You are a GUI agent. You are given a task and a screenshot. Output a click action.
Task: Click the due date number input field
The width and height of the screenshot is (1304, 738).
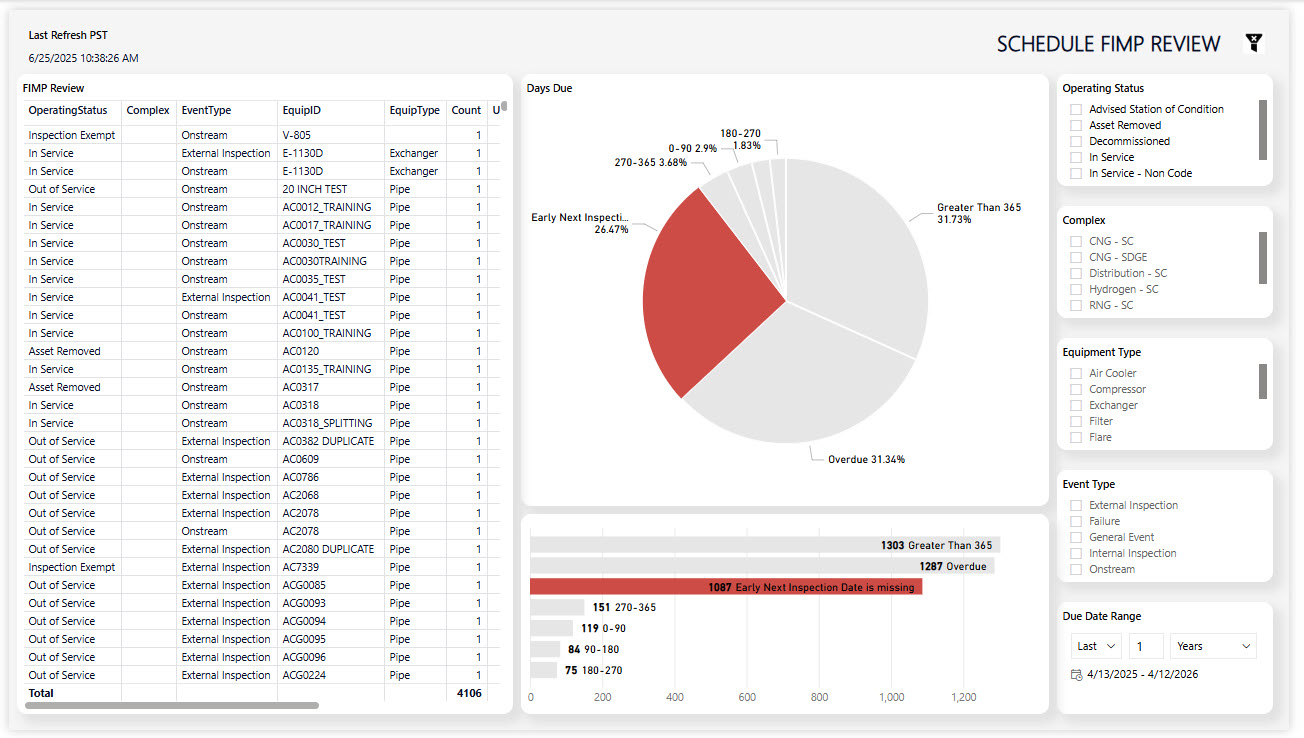[x=1146, y=646]
